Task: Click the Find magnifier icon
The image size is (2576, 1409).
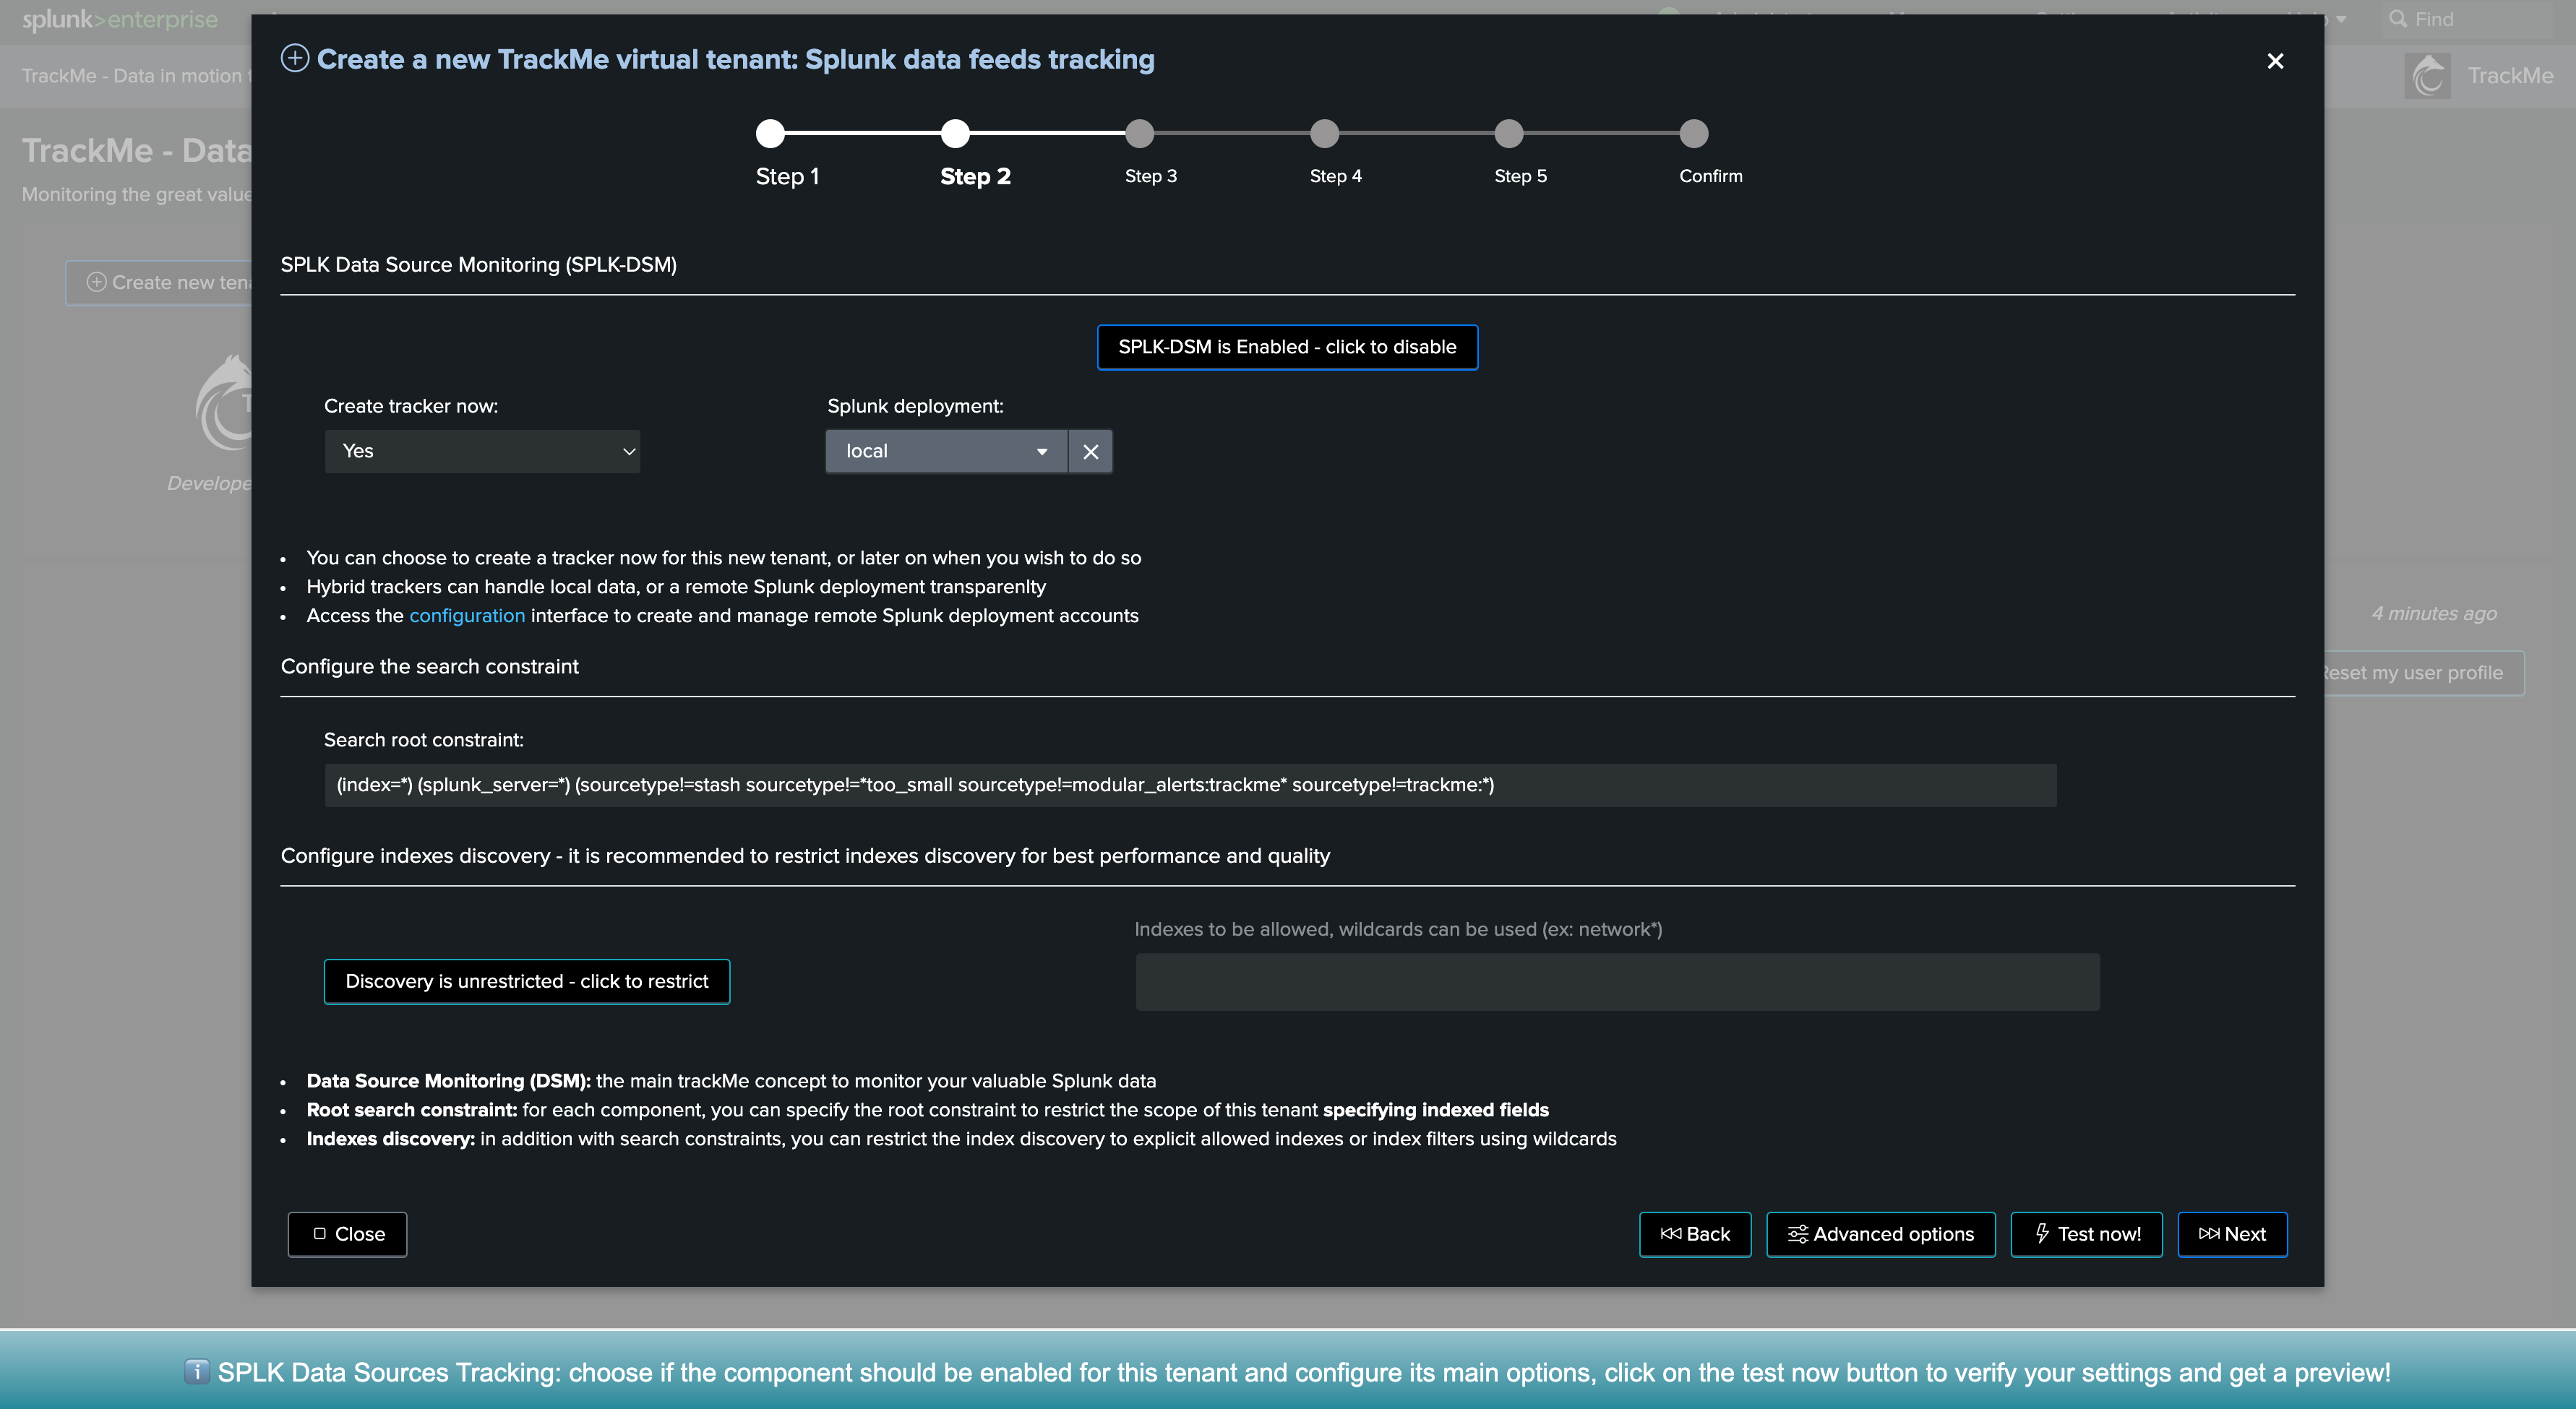Action: [2397, 19]
